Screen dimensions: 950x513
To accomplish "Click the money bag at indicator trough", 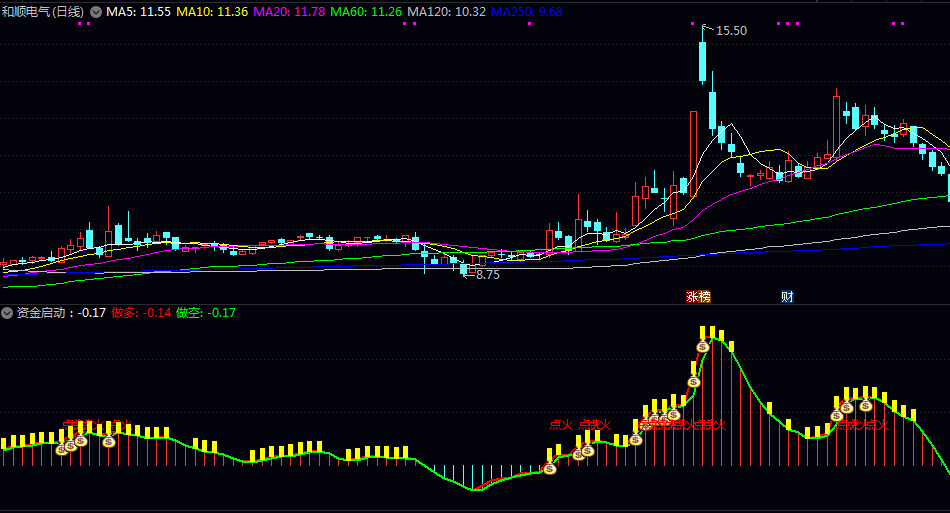I will (550, 468).
